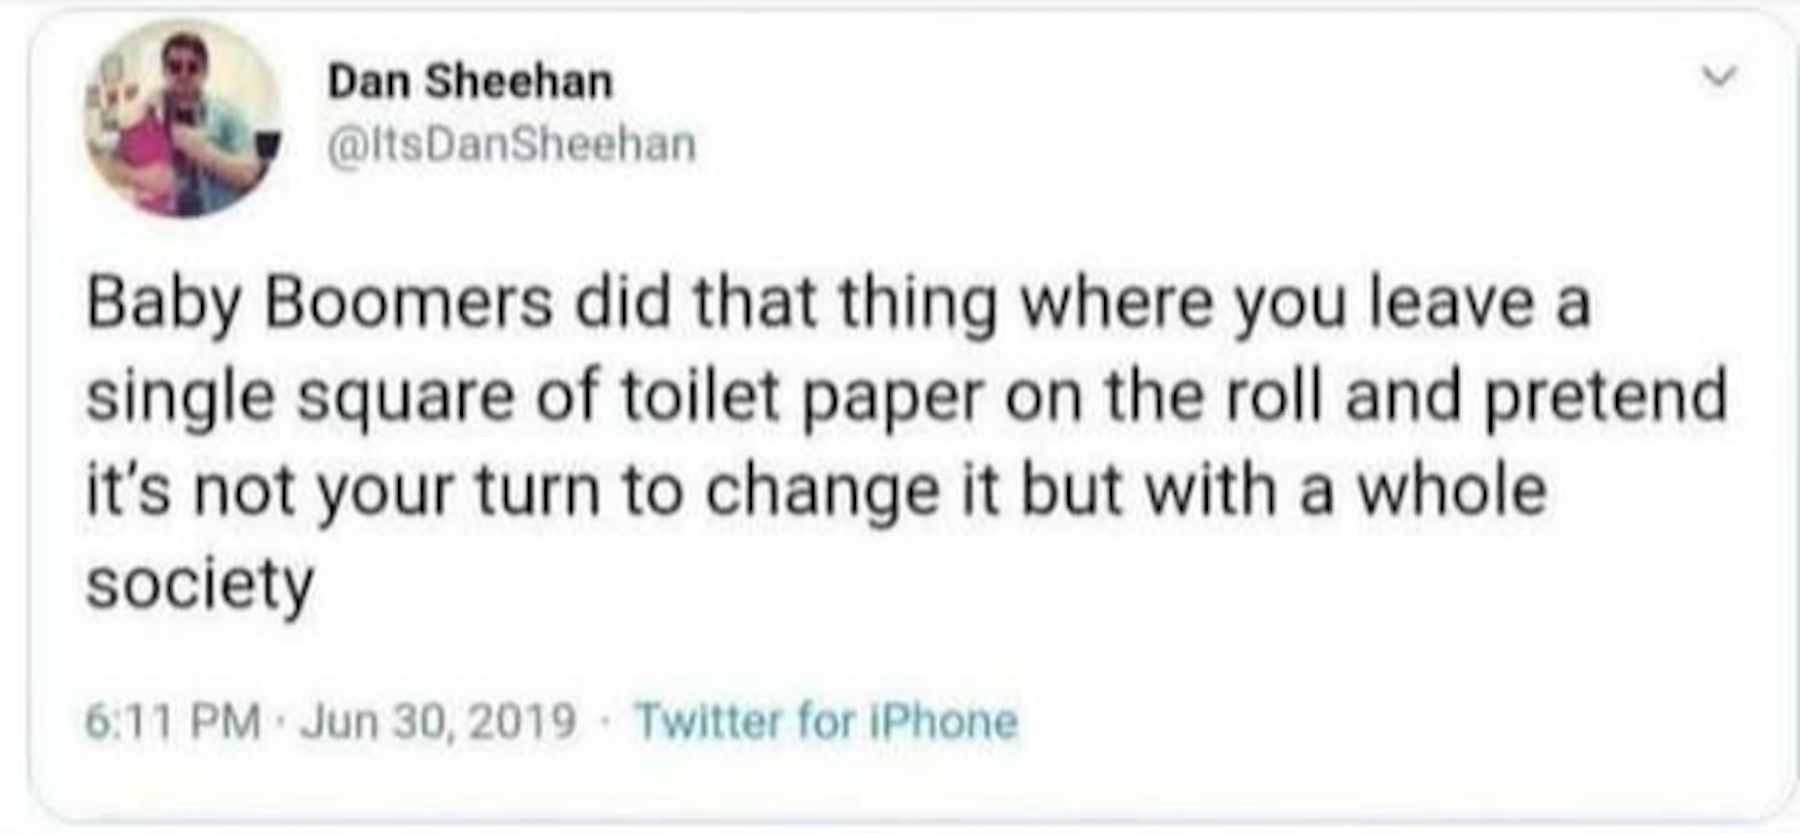Click the word "where" in the tweet

[1115, 302]
